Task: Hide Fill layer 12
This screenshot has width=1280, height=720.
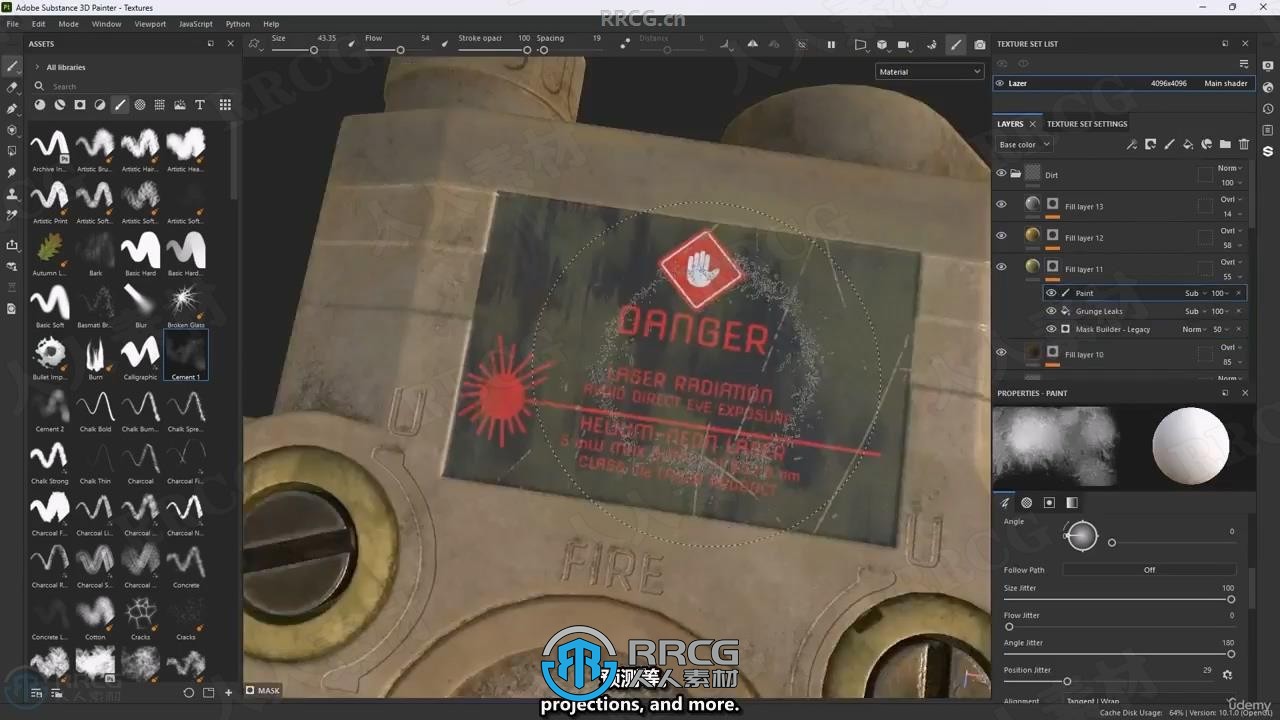Action: (x=1001, y=236)
